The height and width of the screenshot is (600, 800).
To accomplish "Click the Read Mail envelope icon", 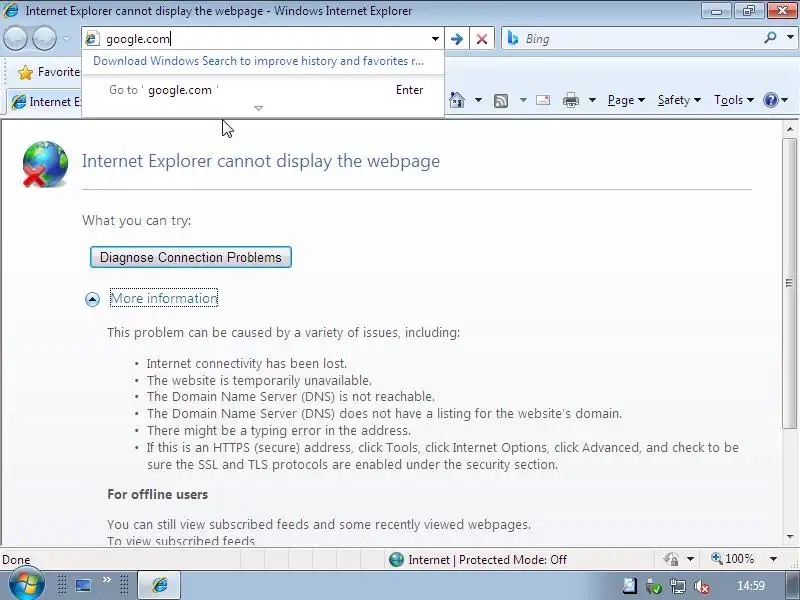I will point(543,100).
